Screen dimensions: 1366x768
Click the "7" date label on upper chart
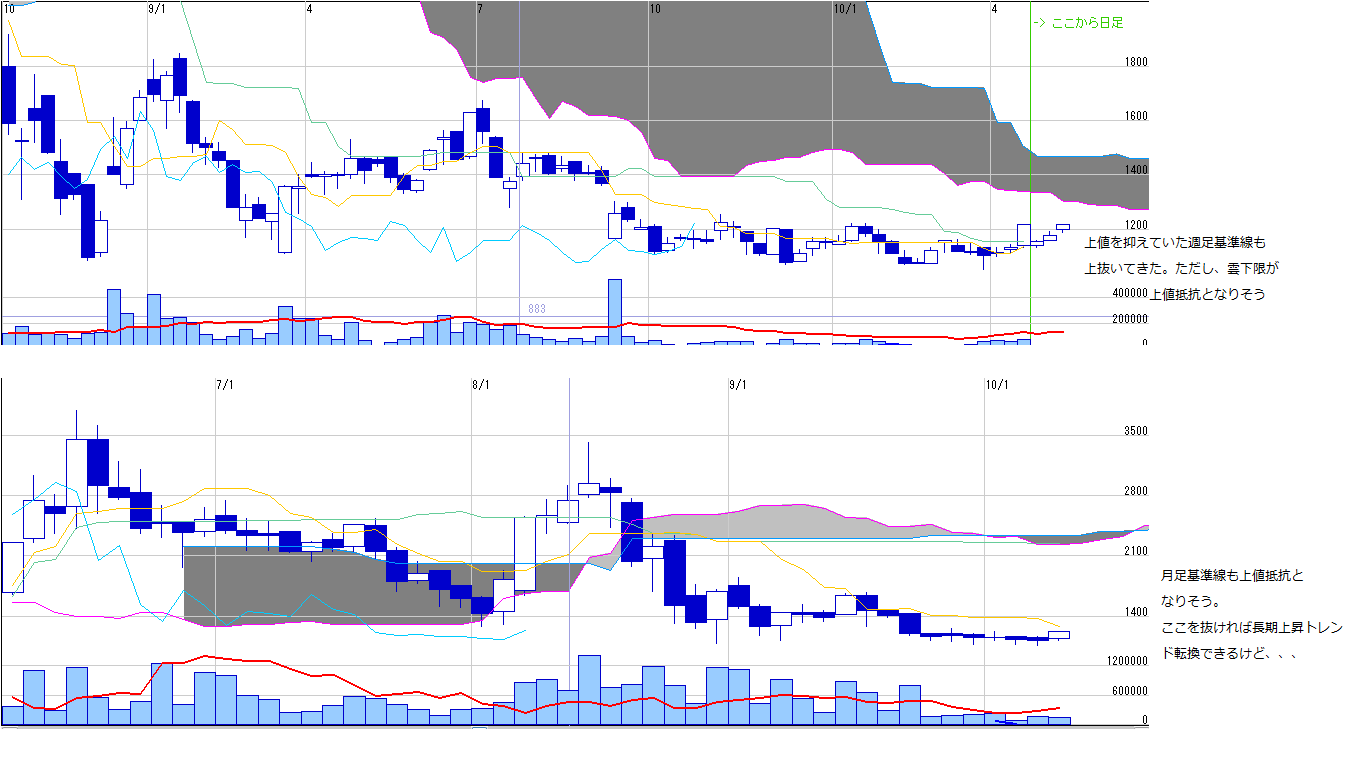[x=480, y=9]
